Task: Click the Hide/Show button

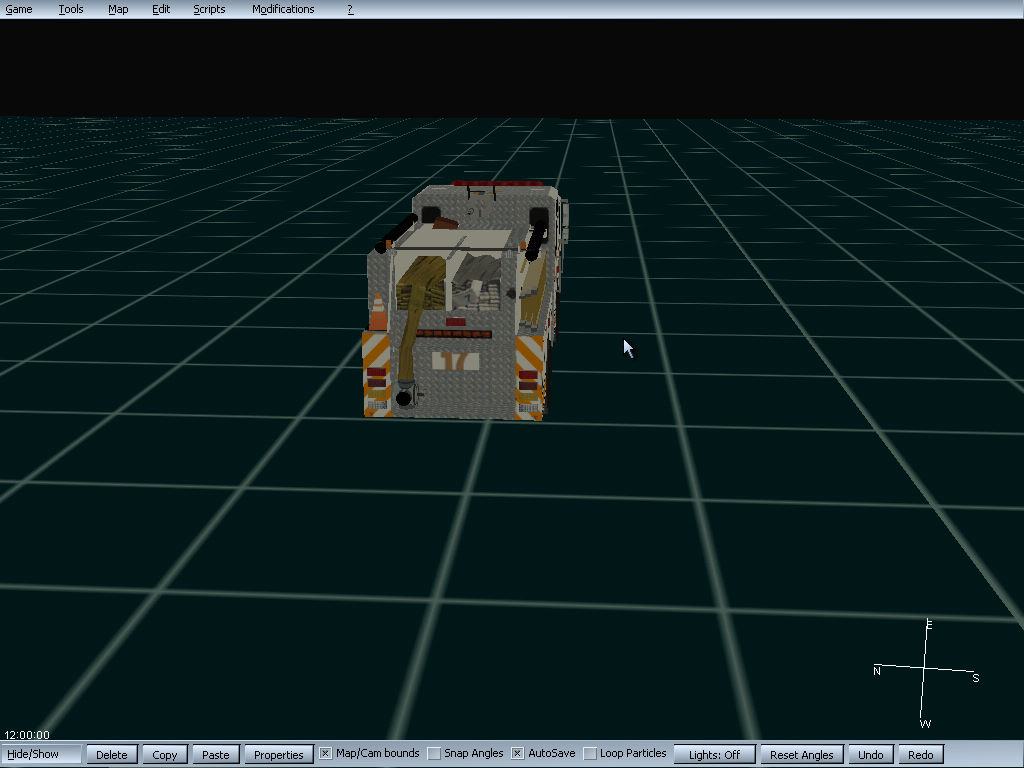Action: [41, 754]
